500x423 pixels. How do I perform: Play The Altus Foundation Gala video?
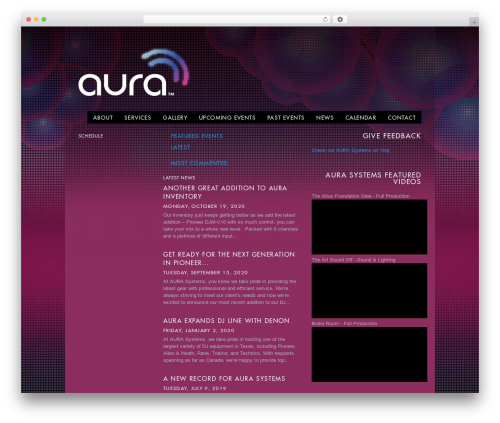[369, 227]
